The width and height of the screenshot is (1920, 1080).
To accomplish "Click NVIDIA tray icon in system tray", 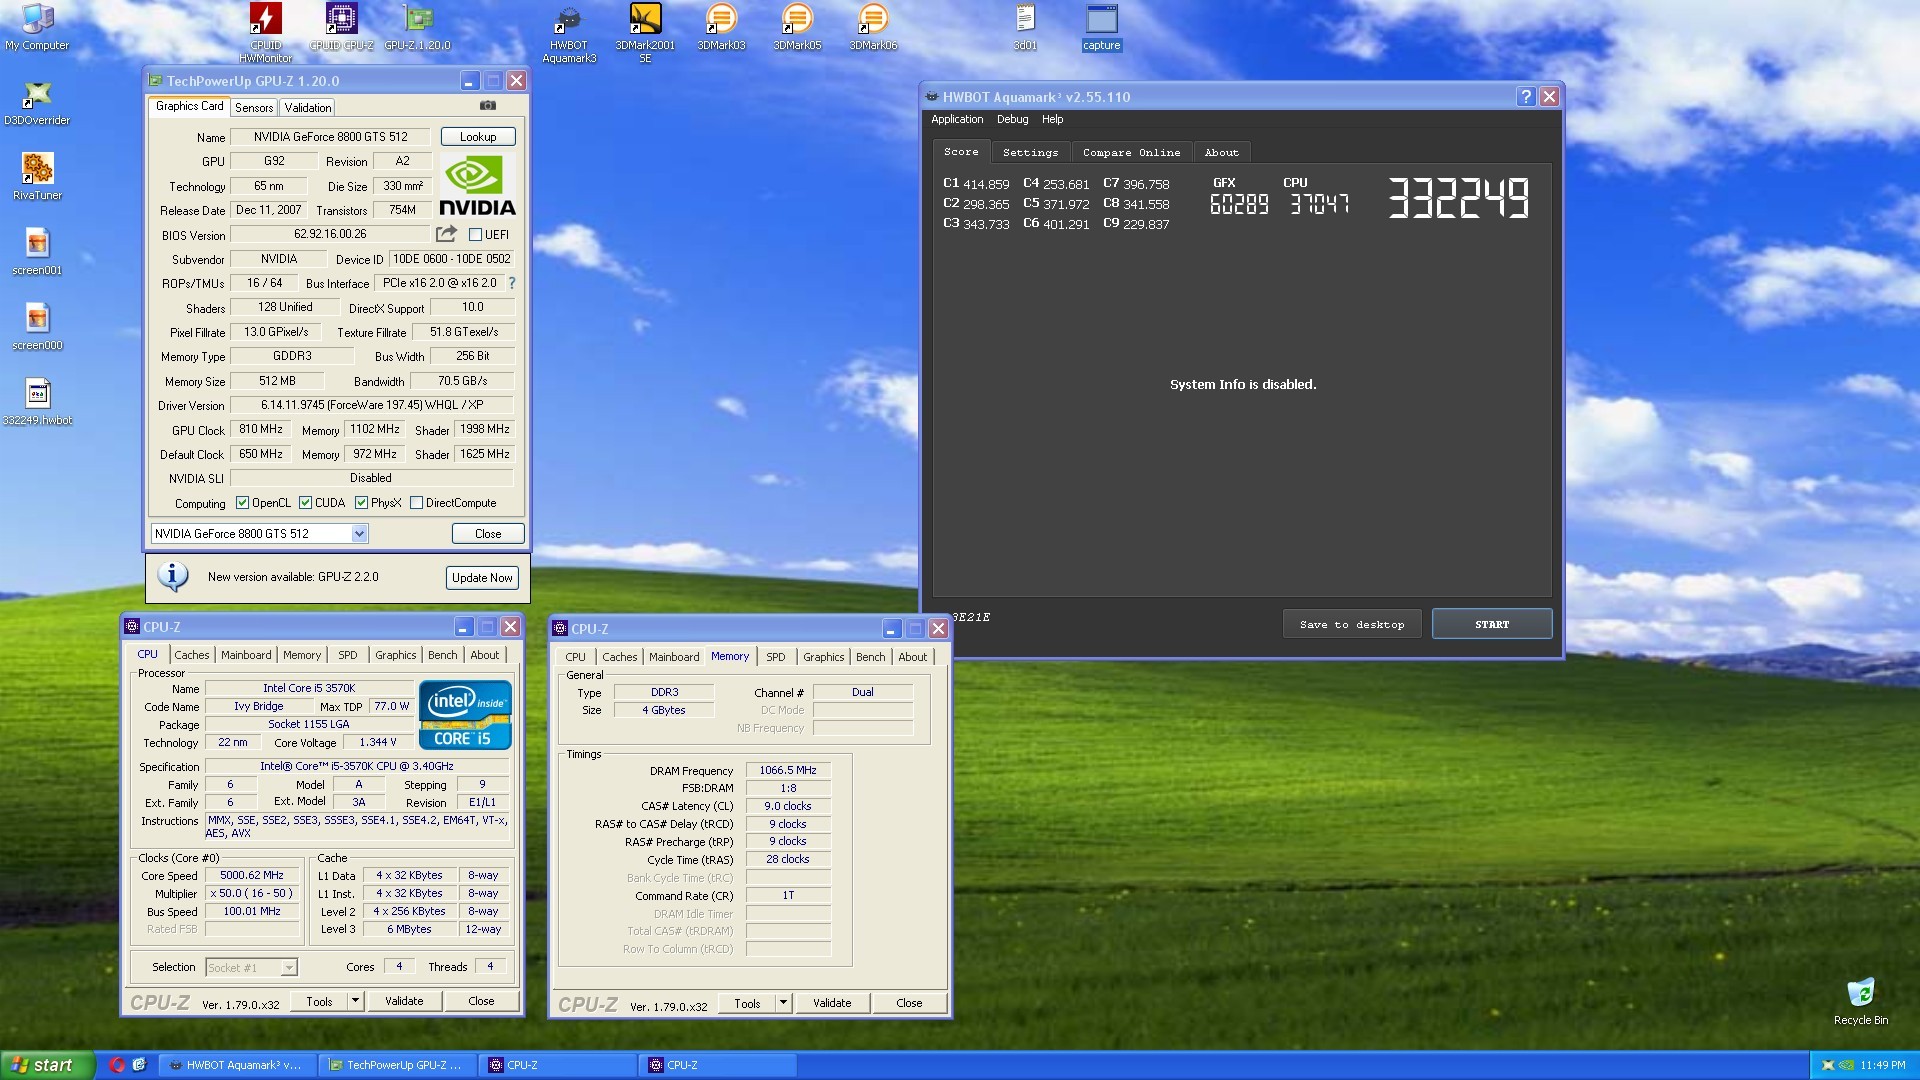I will (x=1847, y=1065).
